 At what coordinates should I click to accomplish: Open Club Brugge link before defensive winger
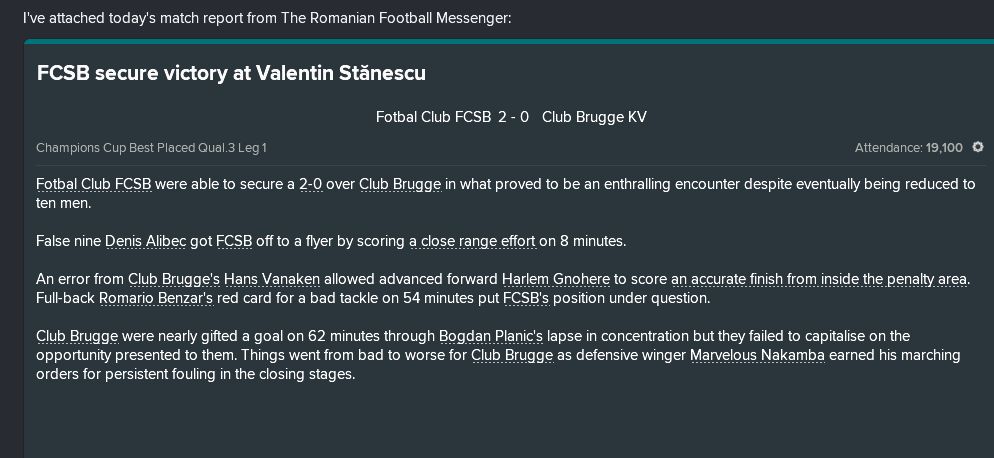(x=512, y=355)
